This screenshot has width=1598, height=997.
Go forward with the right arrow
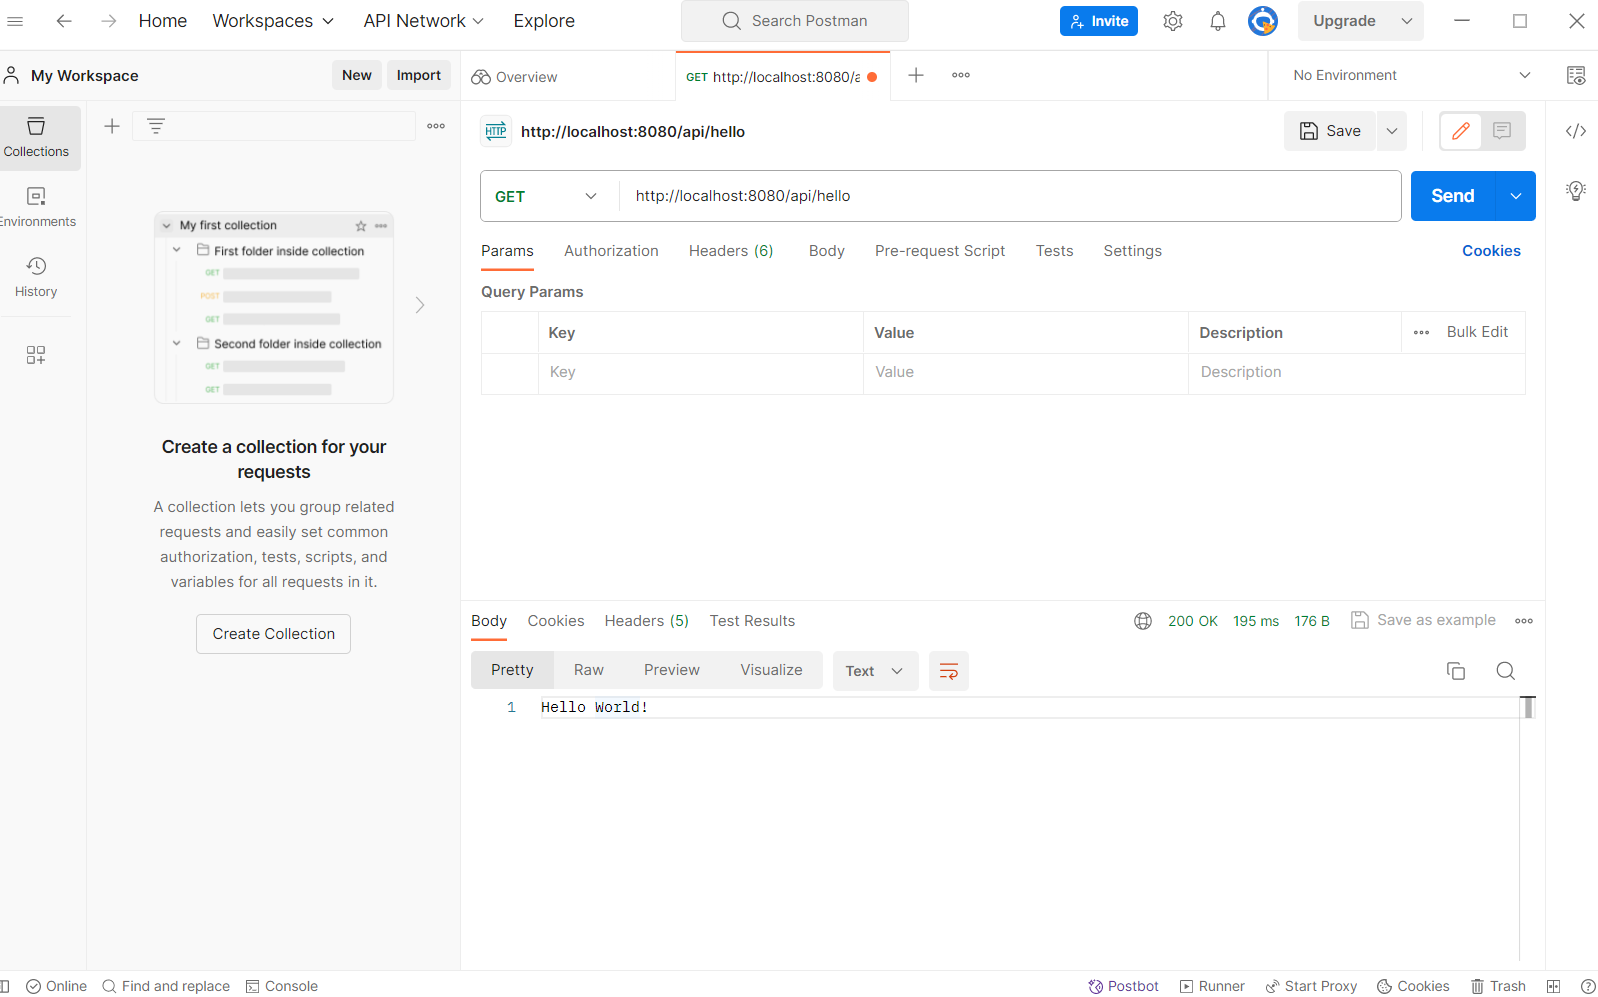(108, 21)
